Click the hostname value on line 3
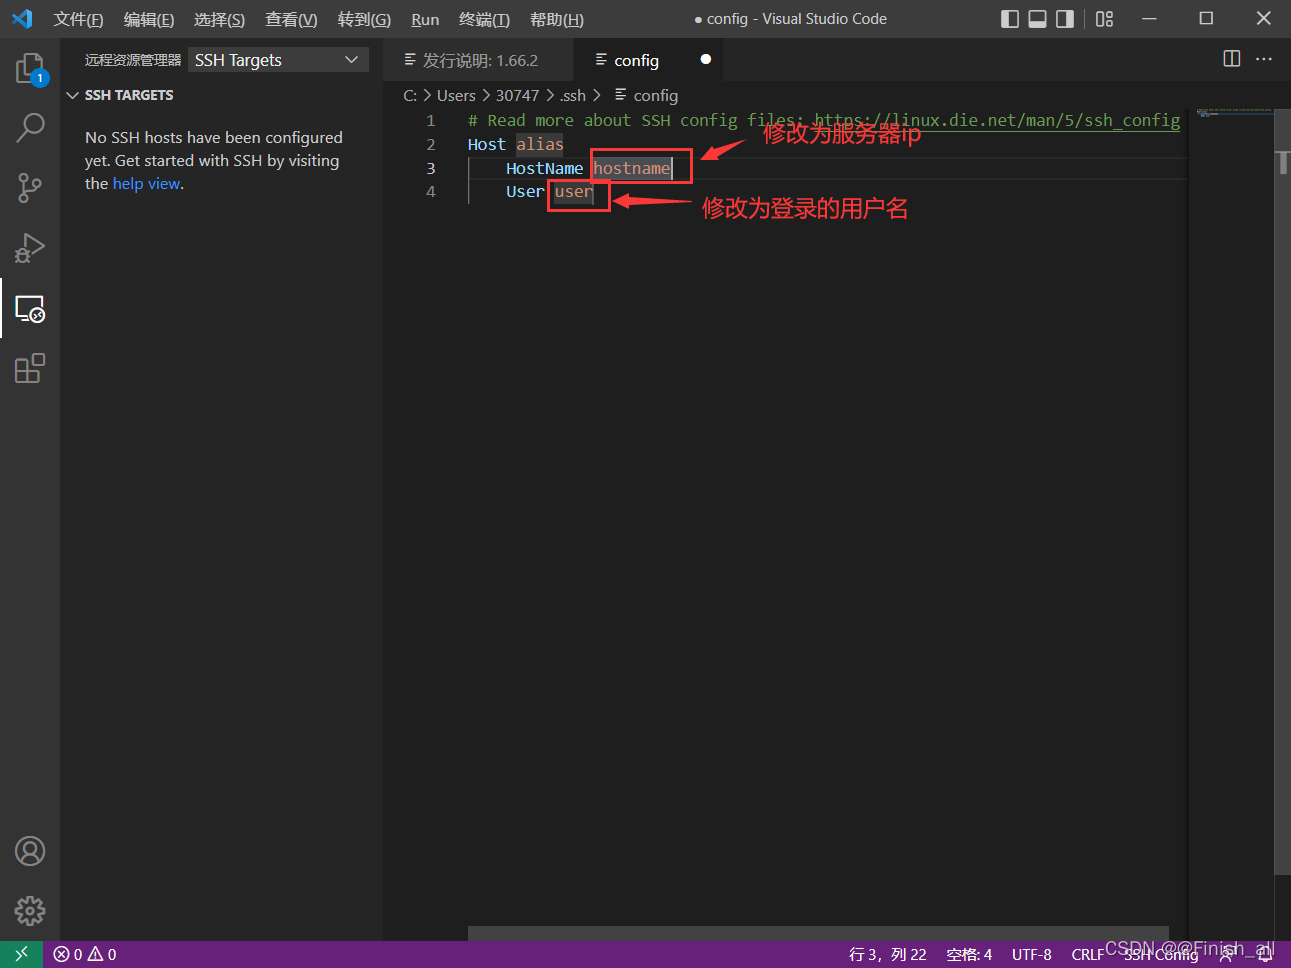This screenshot has width=1291, height=968. click(x=632, y=168)
